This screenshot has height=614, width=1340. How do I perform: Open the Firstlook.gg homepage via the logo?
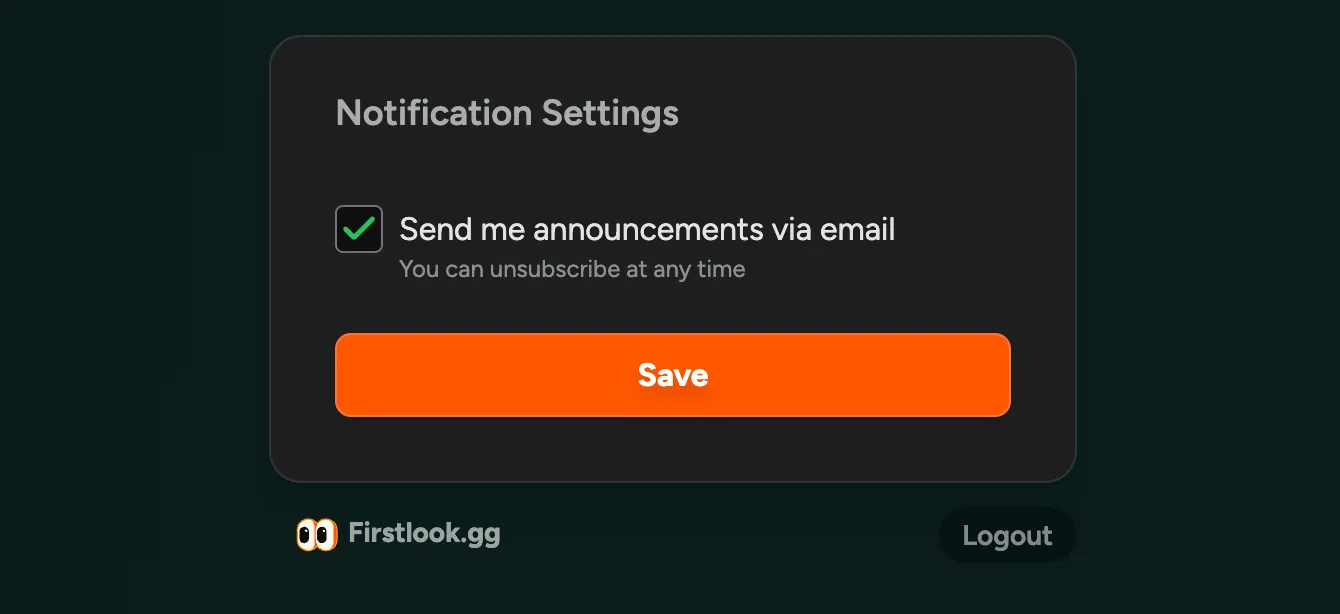click(x=400, y=534)
